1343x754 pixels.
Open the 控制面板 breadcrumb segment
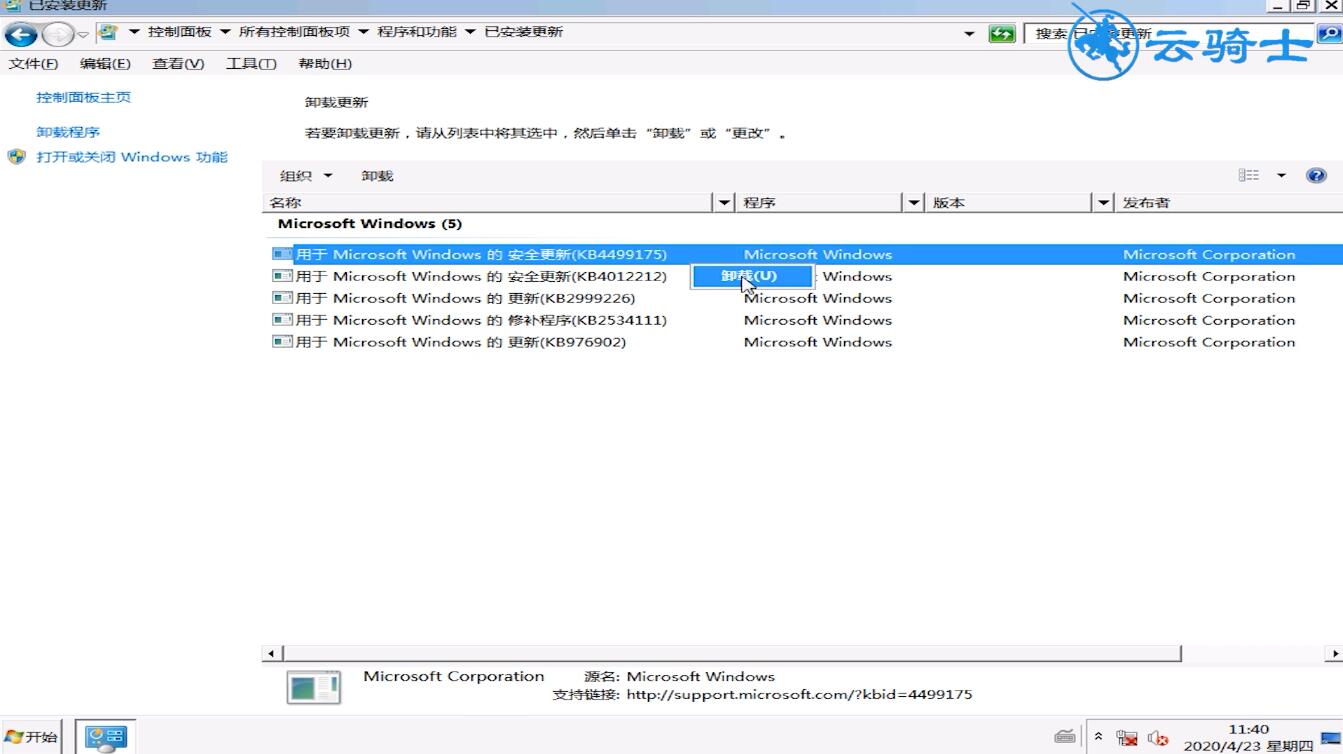[x=180, y=32]
